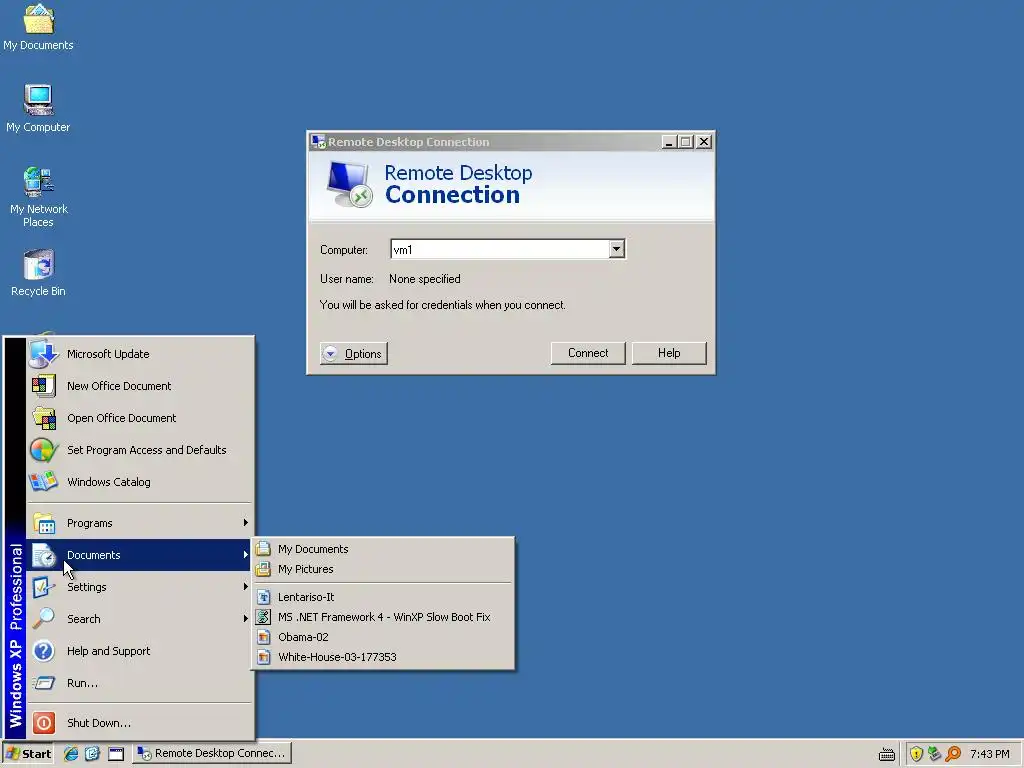Click the magnifier tray icon

(953, 754)
